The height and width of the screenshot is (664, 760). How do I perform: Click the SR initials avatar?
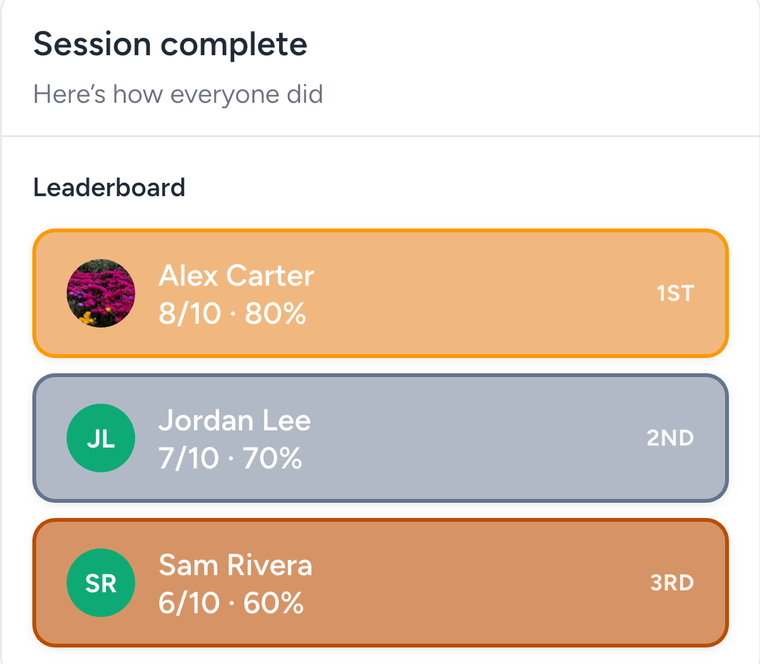(101, 583)
